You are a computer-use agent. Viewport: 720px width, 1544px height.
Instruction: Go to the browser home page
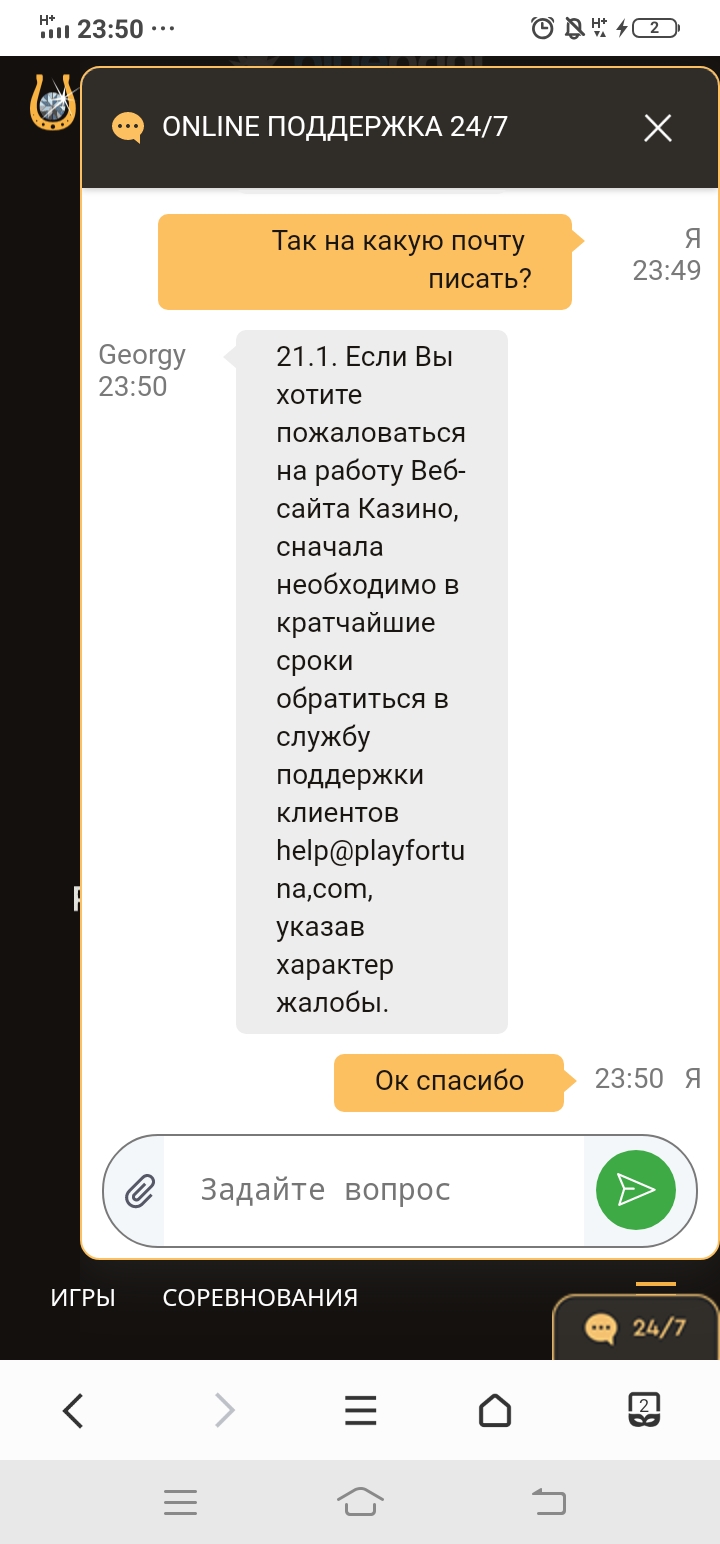[x=495, y=1411]
